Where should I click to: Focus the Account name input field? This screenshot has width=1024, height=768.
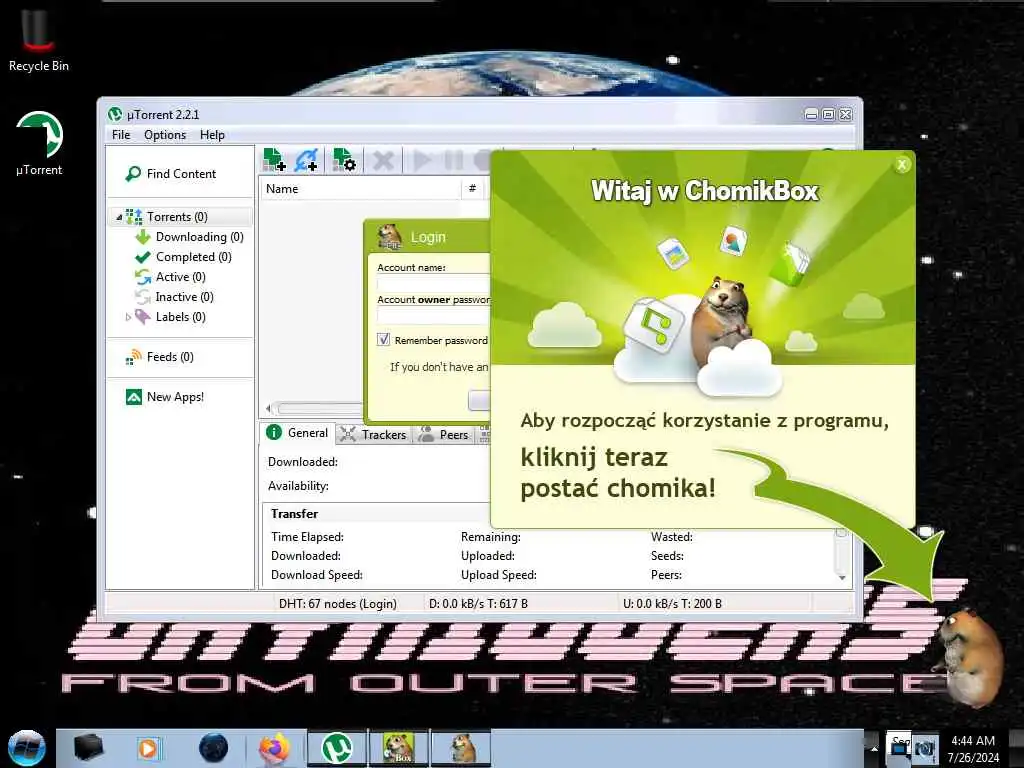point(434,283)
